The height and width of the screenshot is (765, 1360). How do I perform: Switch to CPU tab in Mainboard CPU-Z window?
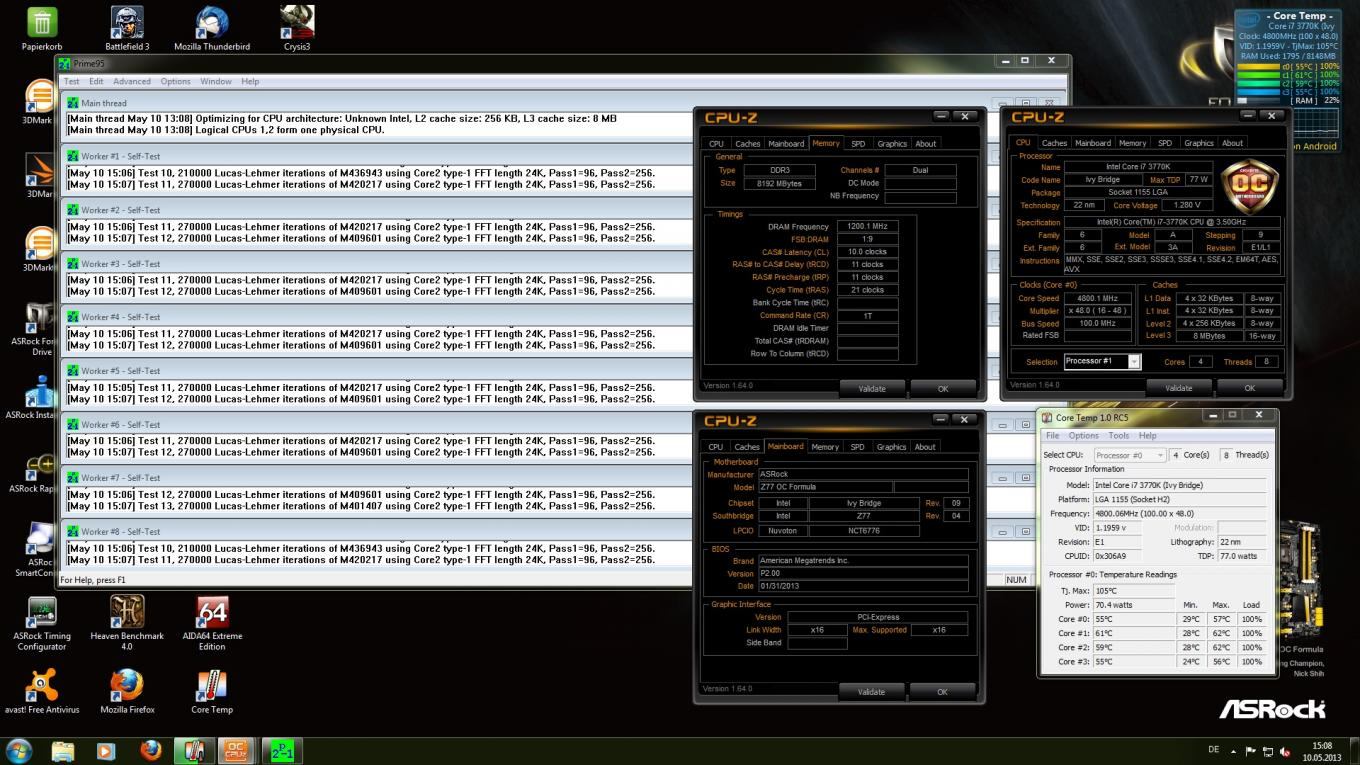pos(715,447)
